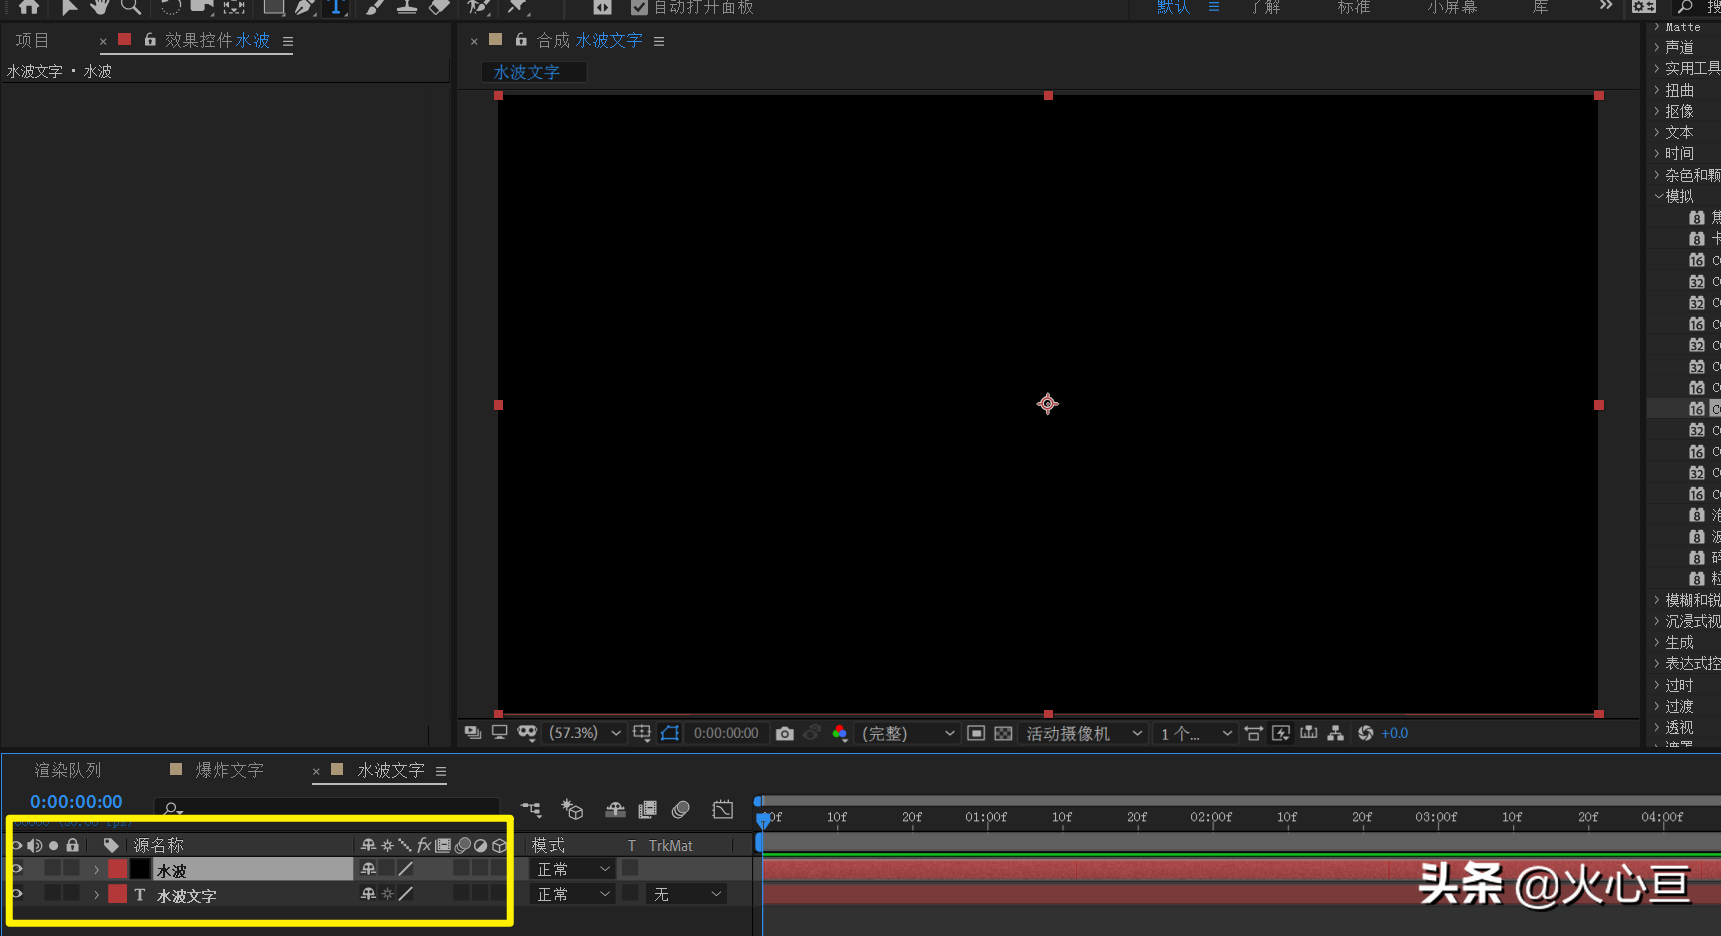Open composition flowchart icon in viewer
This screenshot has height=936, width=1721.
coord(1335,734)
